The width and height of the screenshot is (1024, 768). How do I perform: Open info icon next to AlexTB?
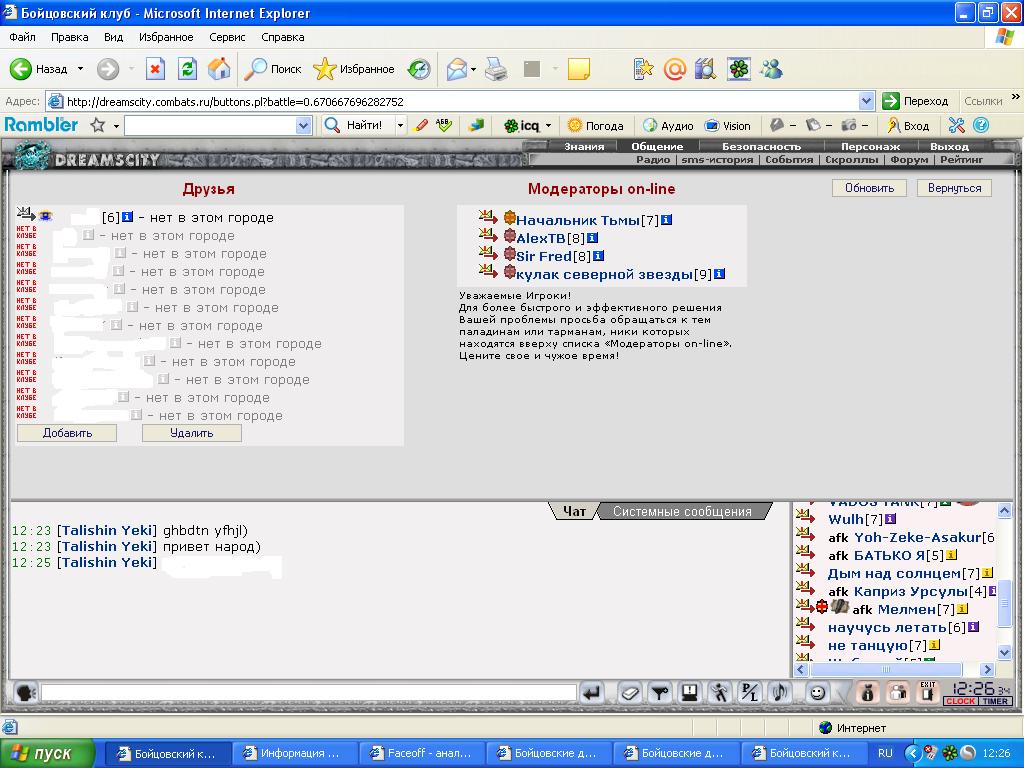[592, 238]
